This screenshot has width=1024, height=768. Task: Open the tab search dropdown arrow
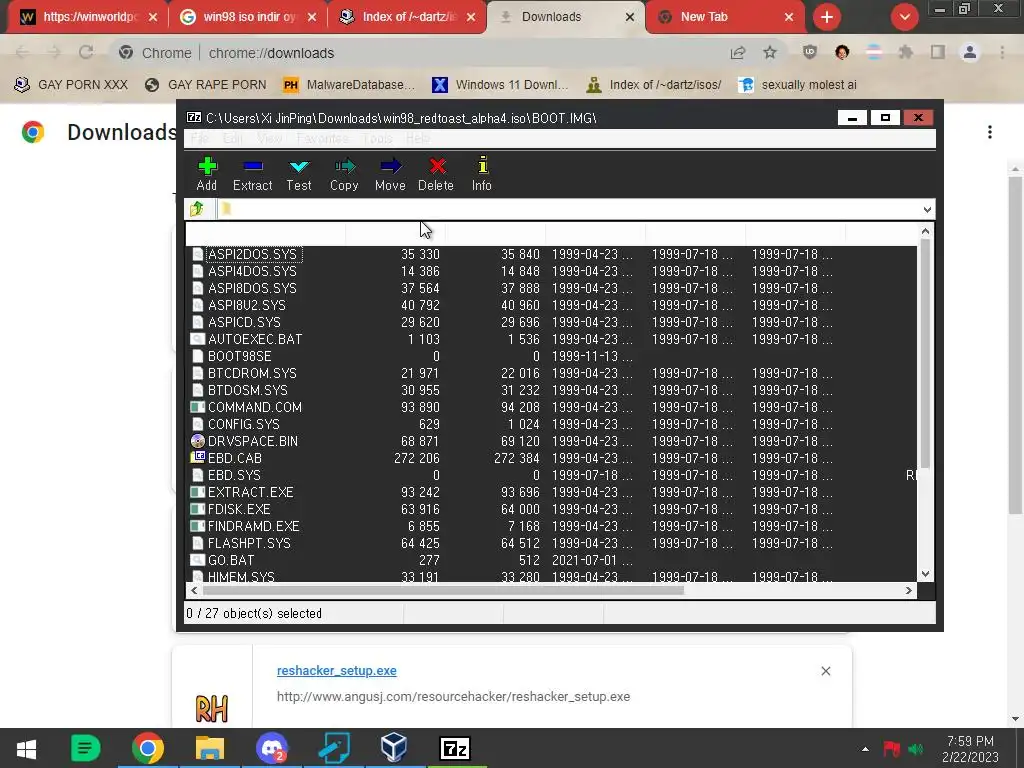904,17
